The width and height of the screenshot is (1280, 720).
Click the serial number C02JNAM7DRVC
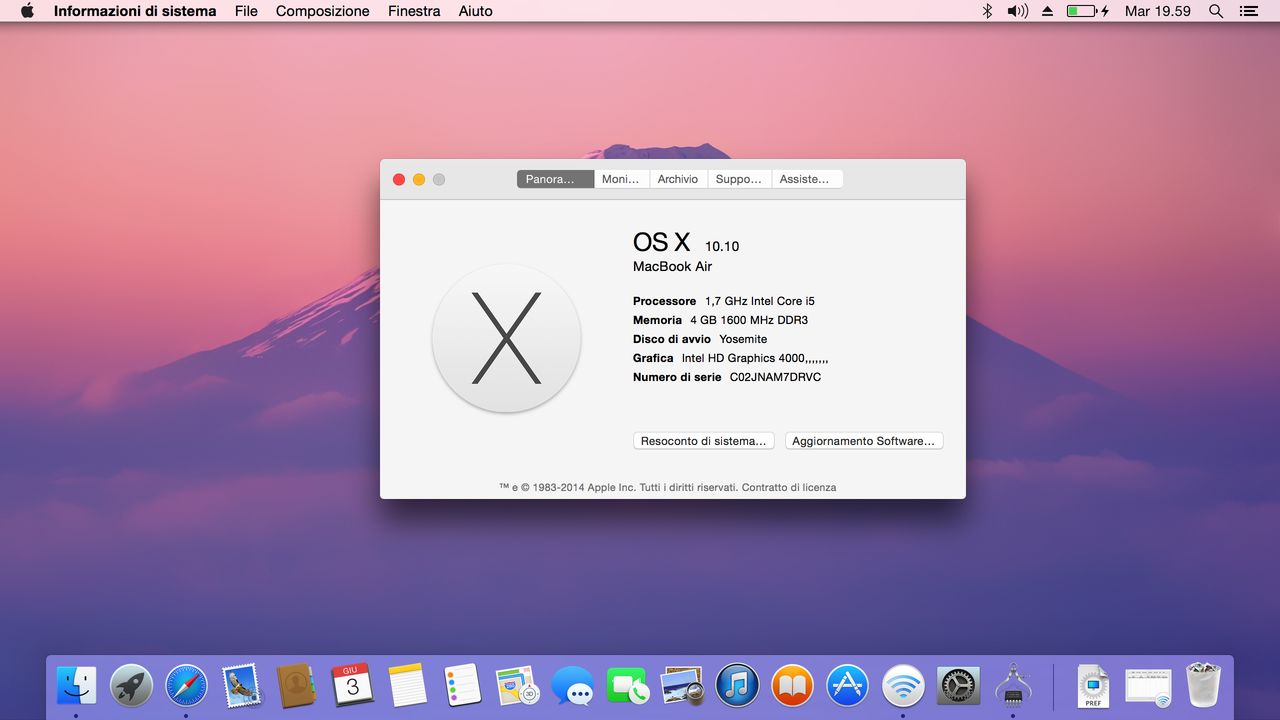click(x=775, y=377)
